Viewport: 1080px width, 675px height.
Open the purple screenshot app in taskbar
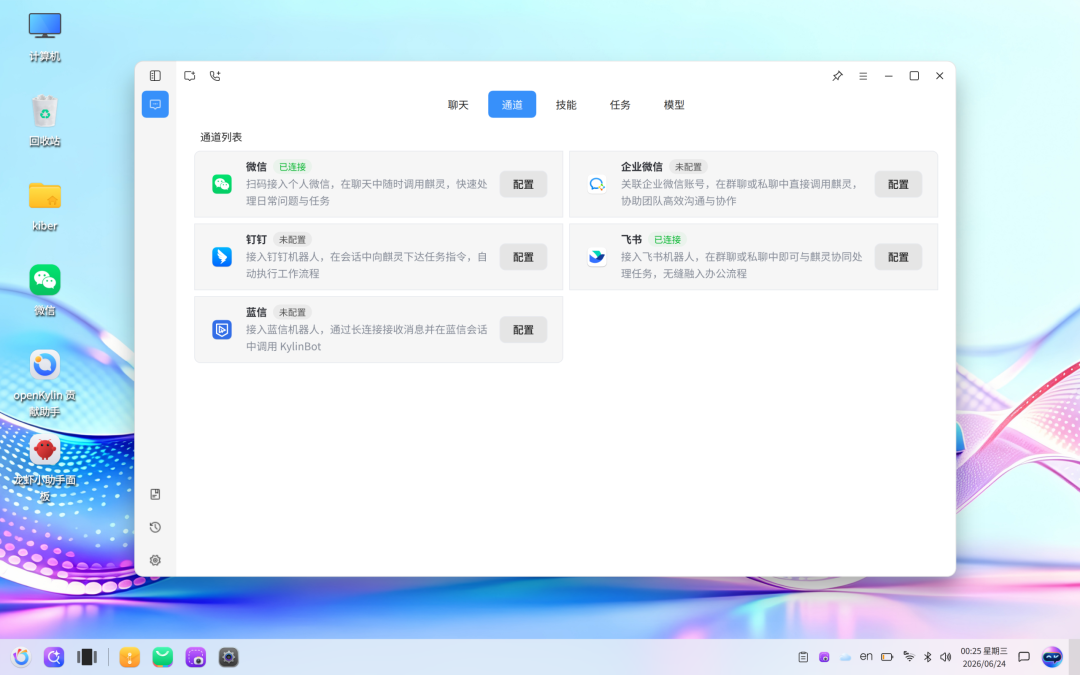click(x=196, y=657)
